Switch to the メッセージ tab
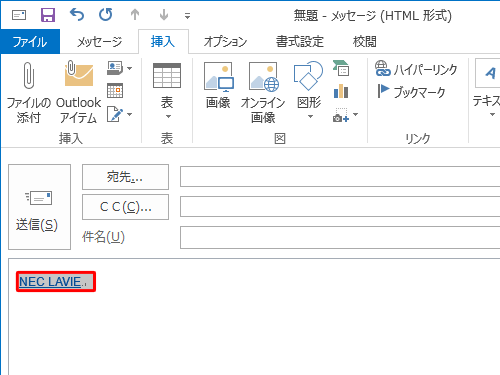 tap(99, 42)
